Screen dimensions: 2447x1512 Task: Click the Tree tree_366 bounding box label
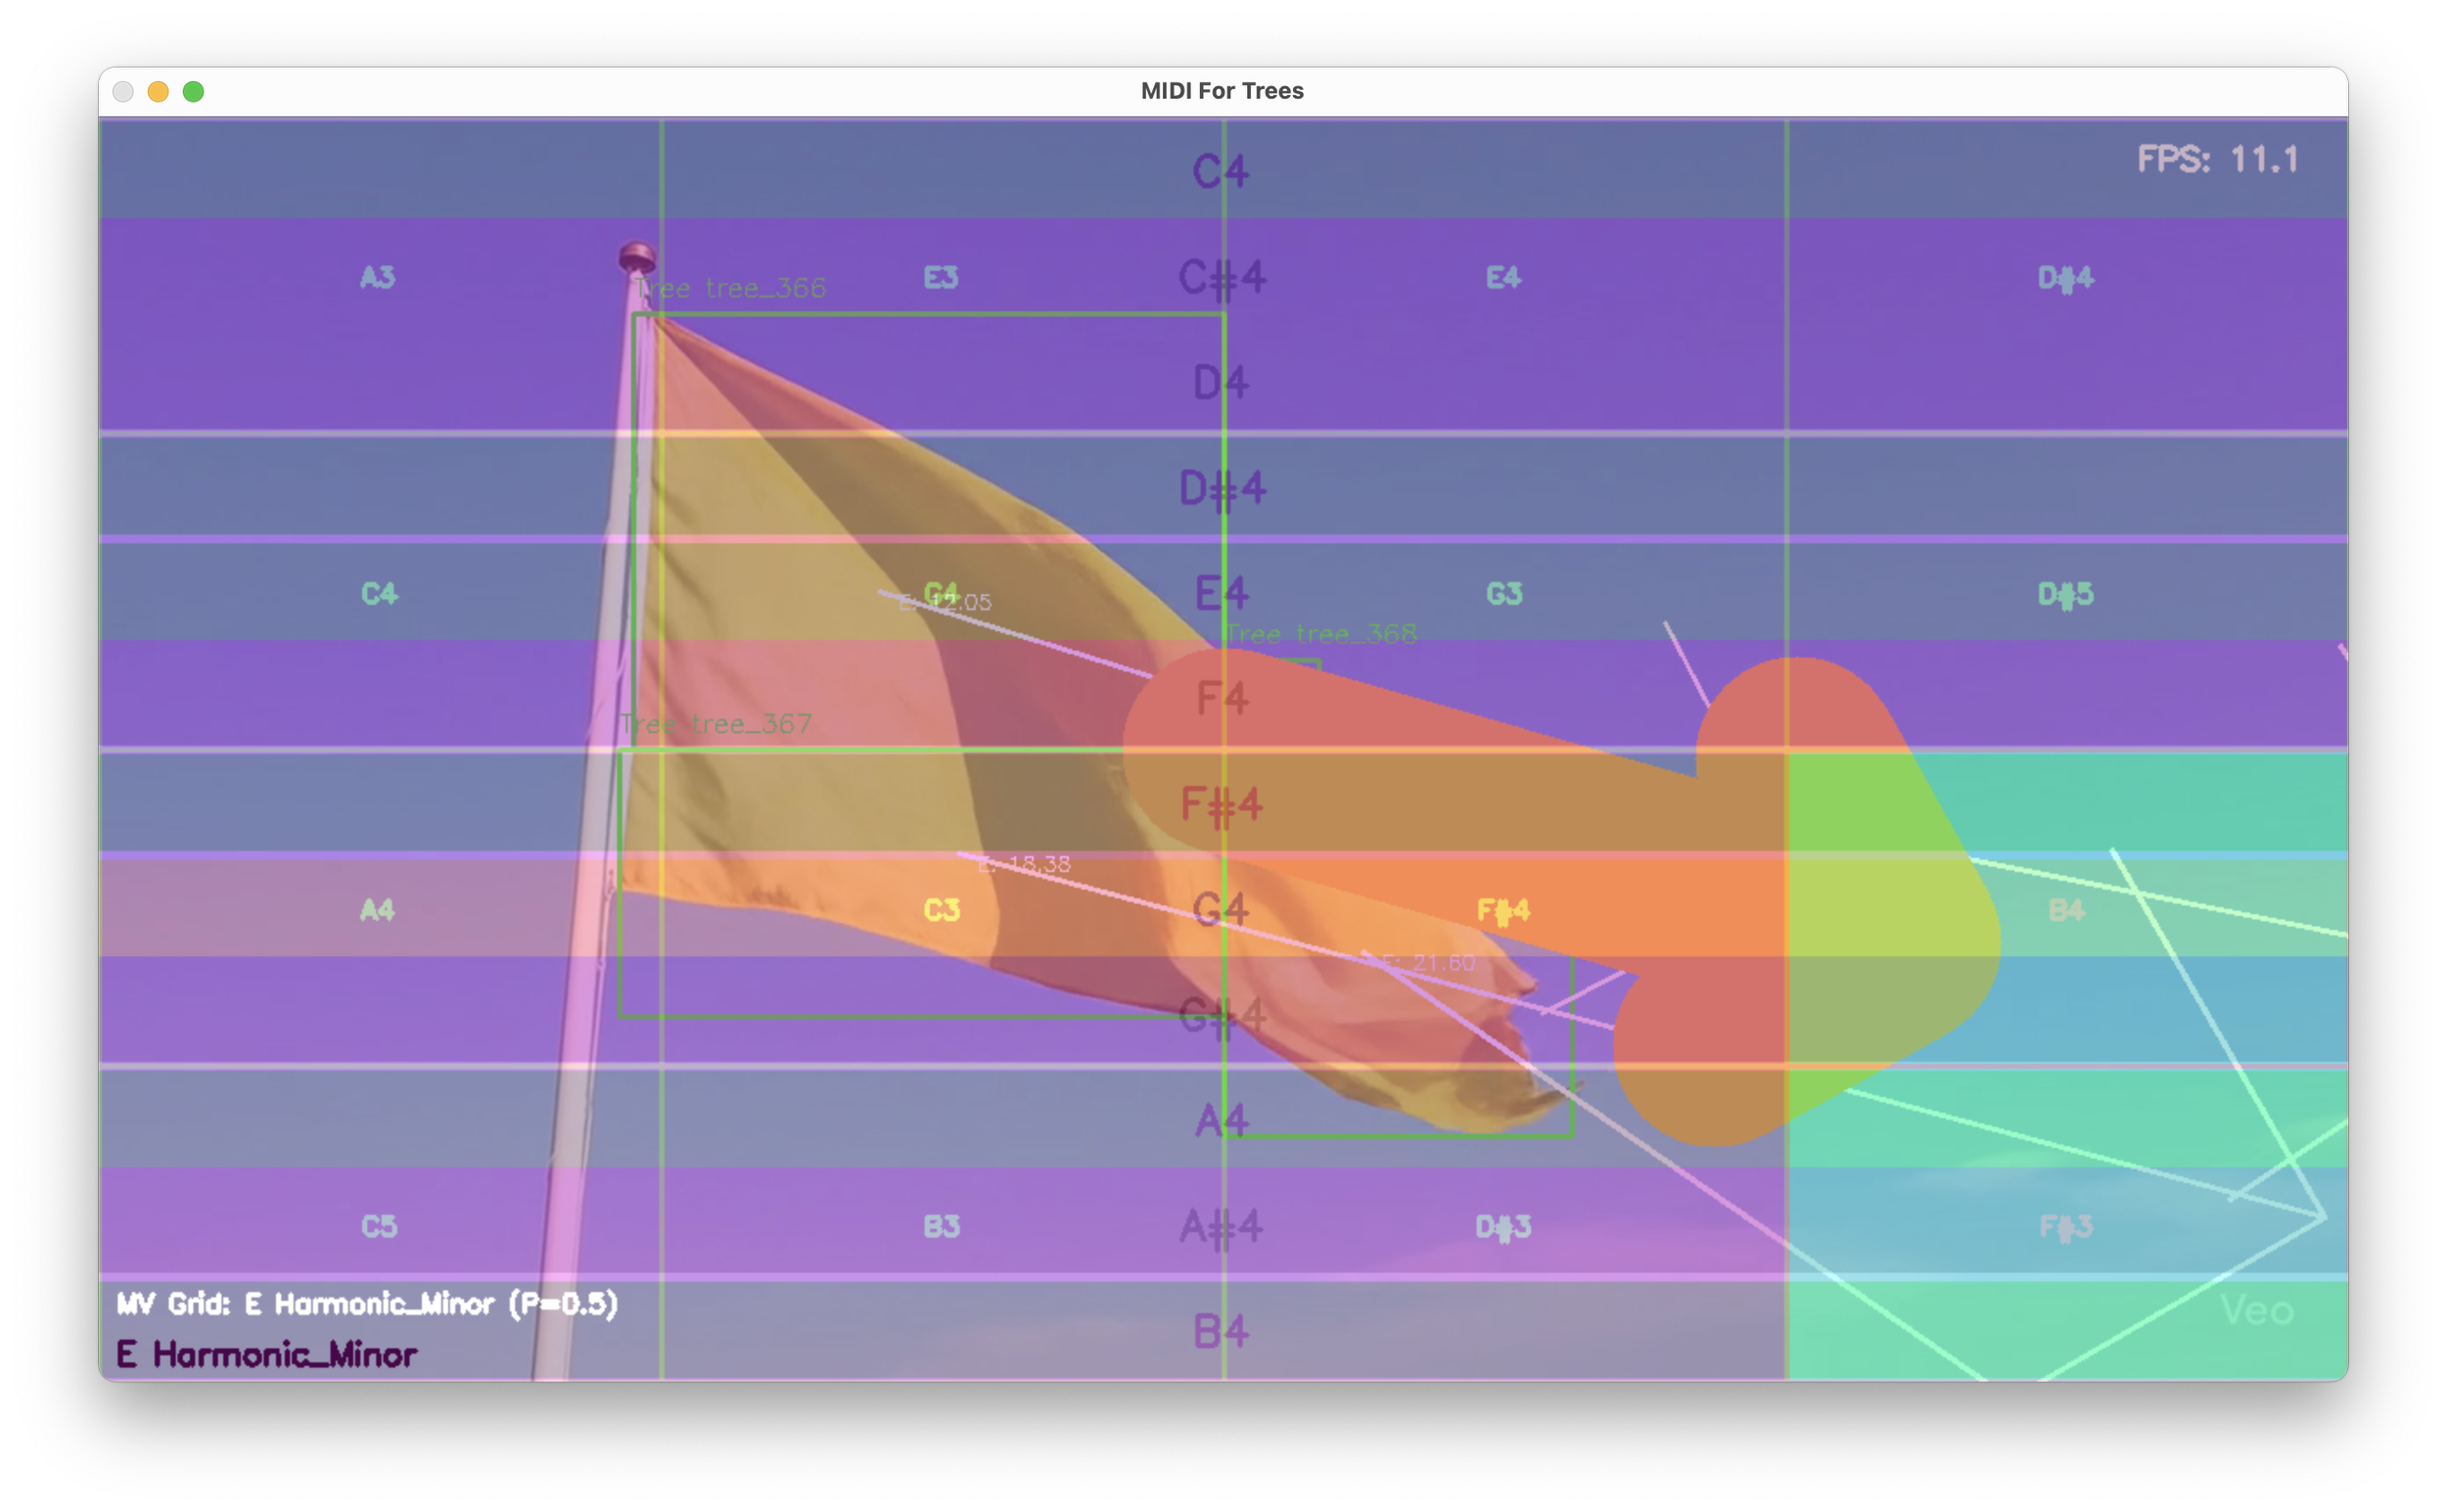pos(730,289)
